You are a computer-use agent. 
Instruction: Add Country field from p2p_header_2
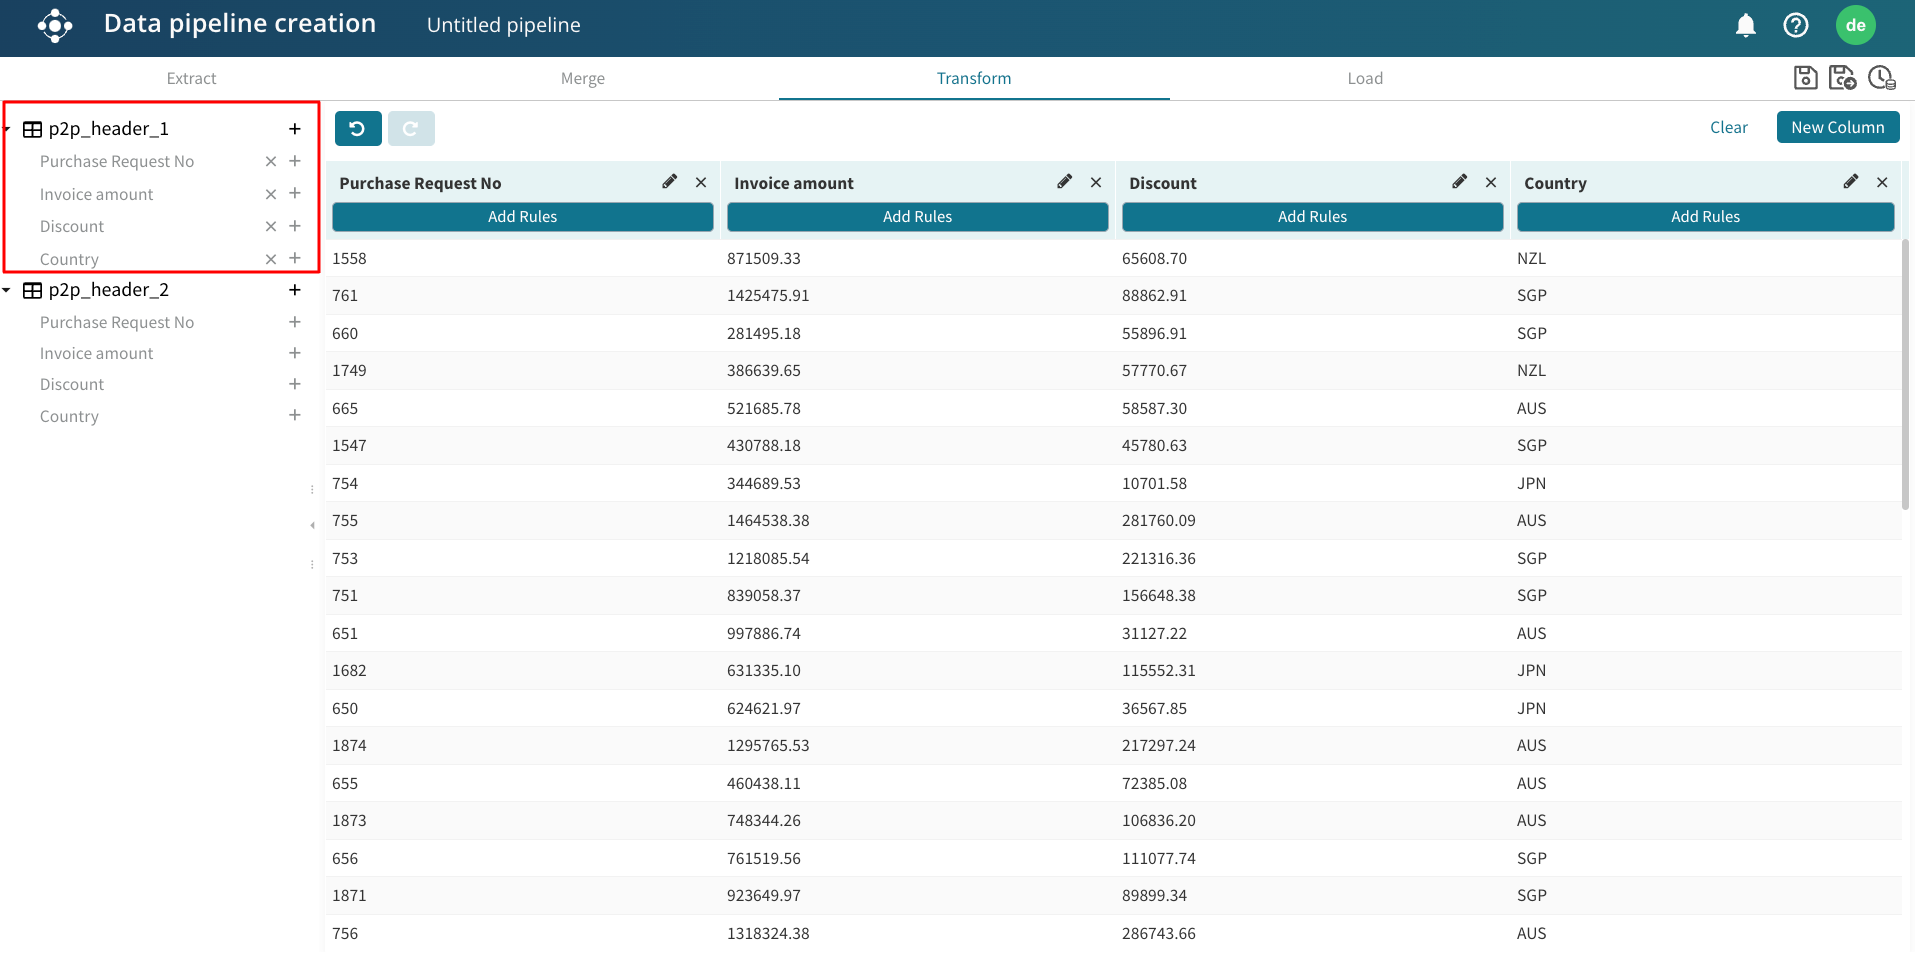pyautogui.click(x=295, y=416)
